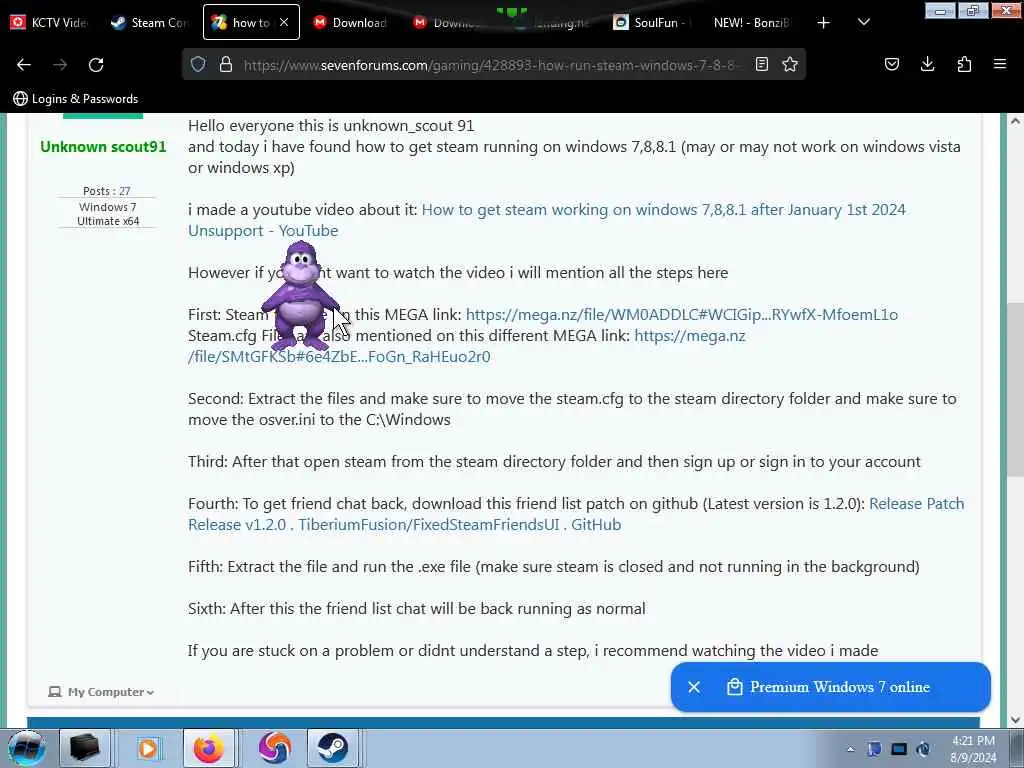The image size is (1024, 768).
Task: Open the Windows Start menu orb
Action: click(x=26, y=748)
